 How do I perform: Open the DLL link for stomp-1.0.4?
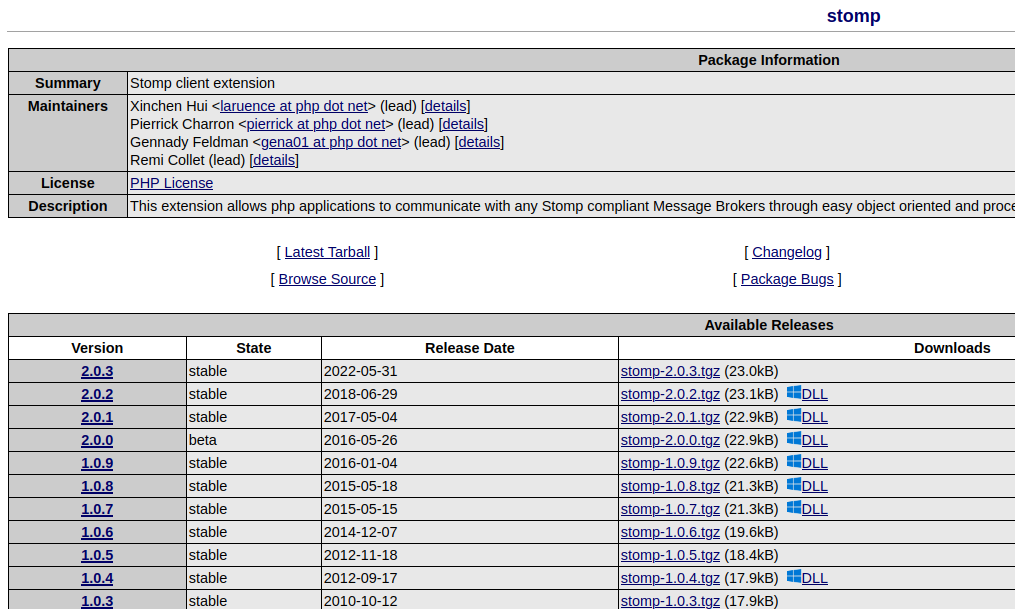point(814,578)
